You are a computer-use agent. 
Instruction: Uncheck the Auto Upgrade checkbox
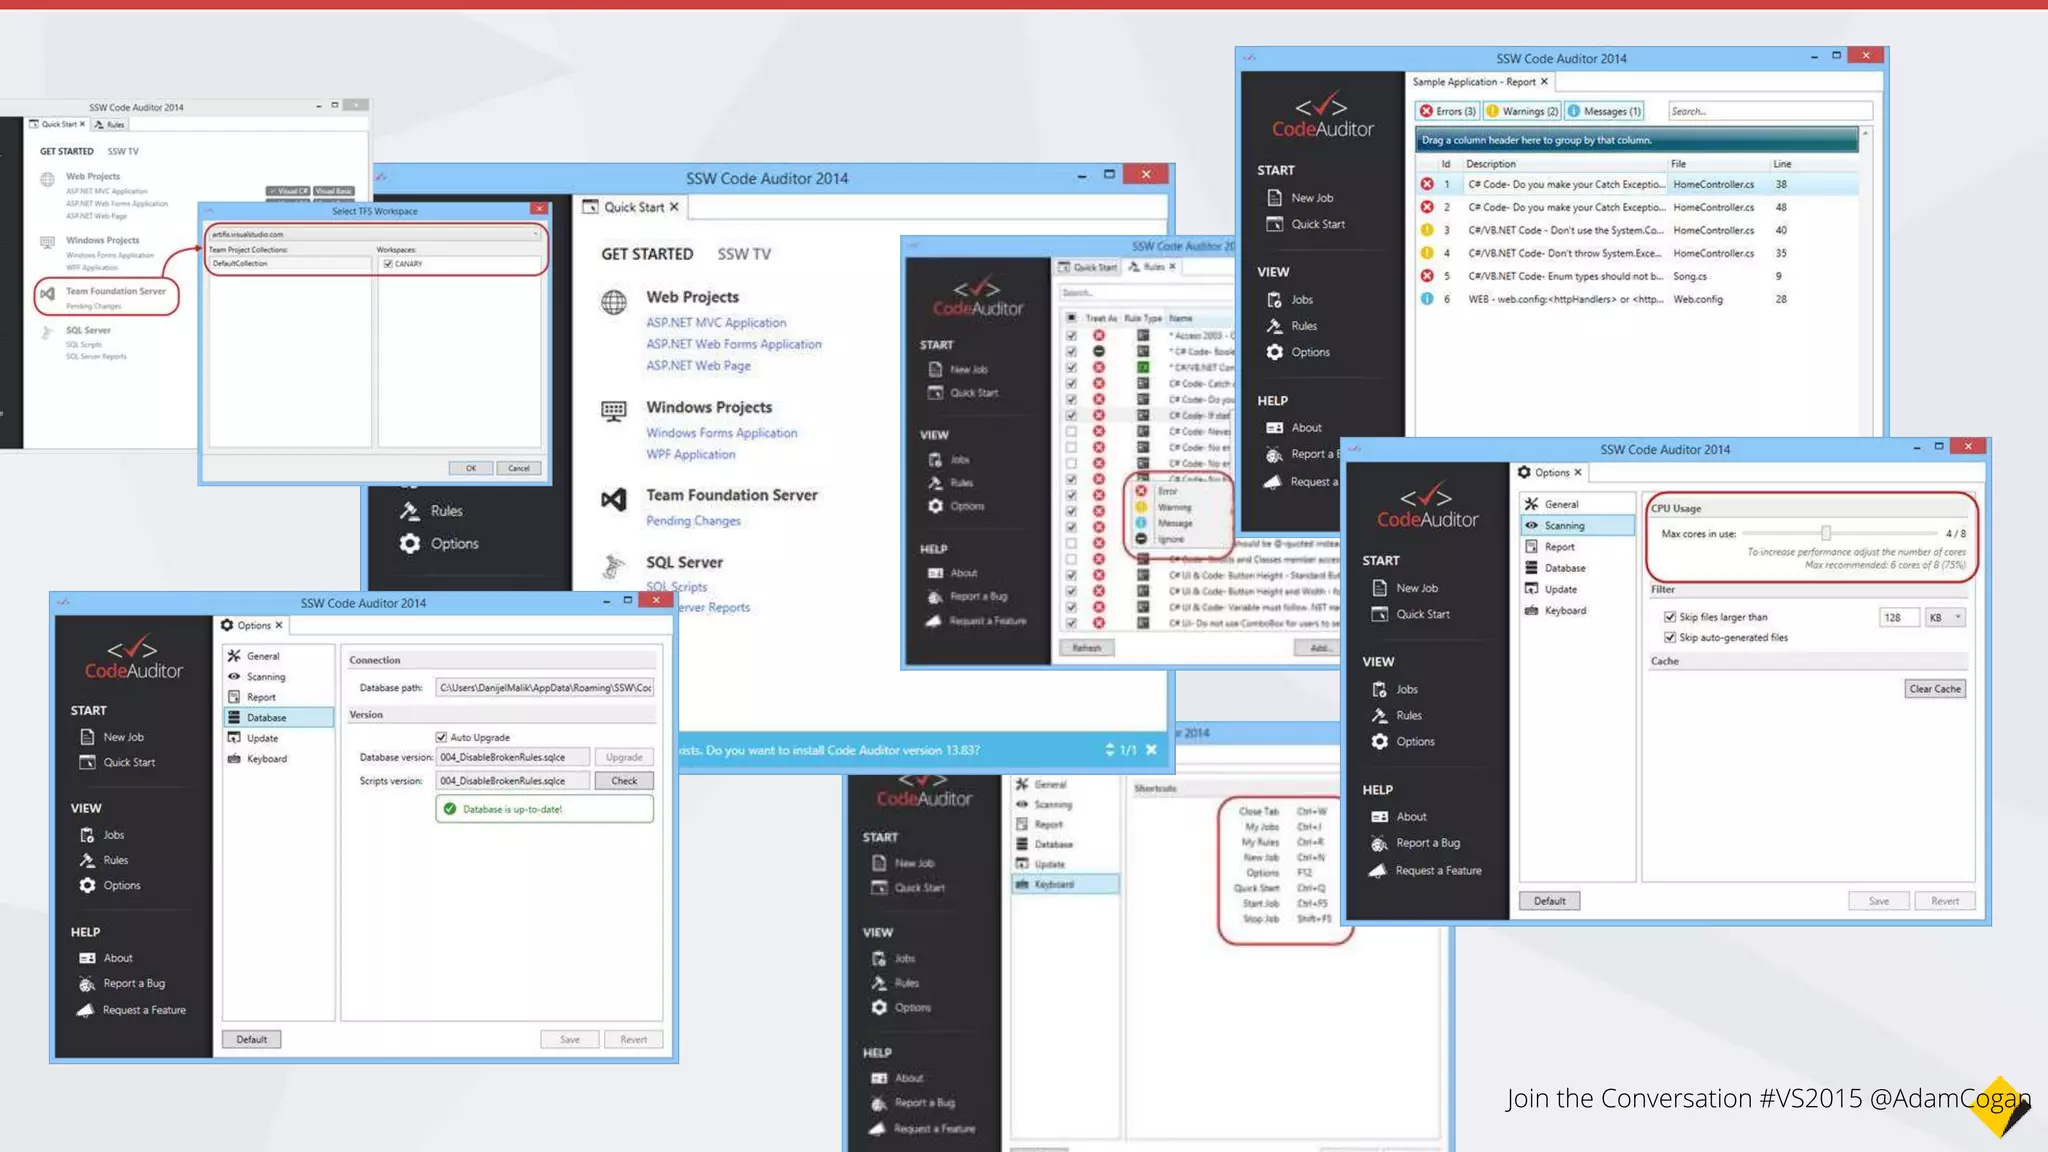(x=441, y=737)
